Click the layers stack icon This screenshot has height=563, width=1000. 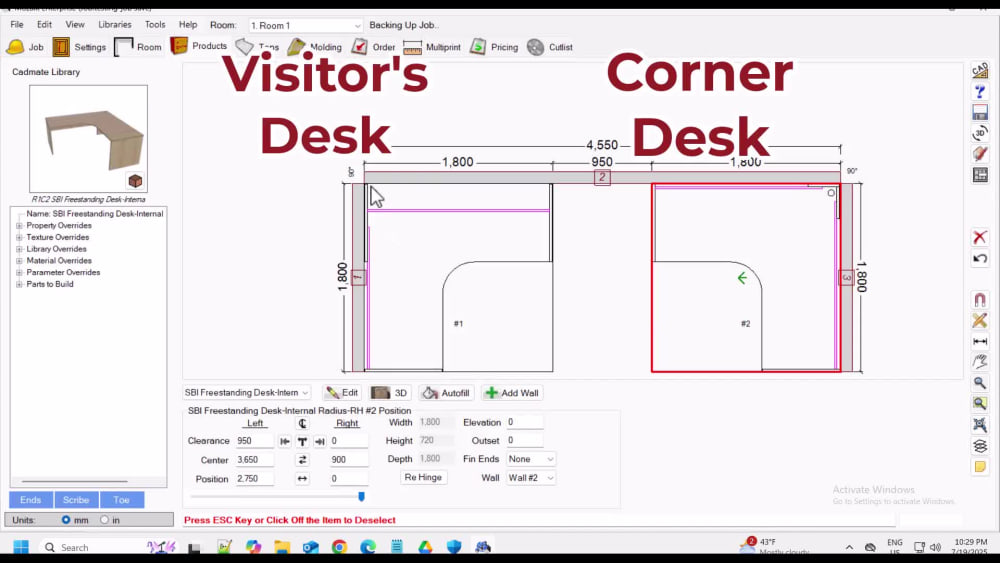980,446
